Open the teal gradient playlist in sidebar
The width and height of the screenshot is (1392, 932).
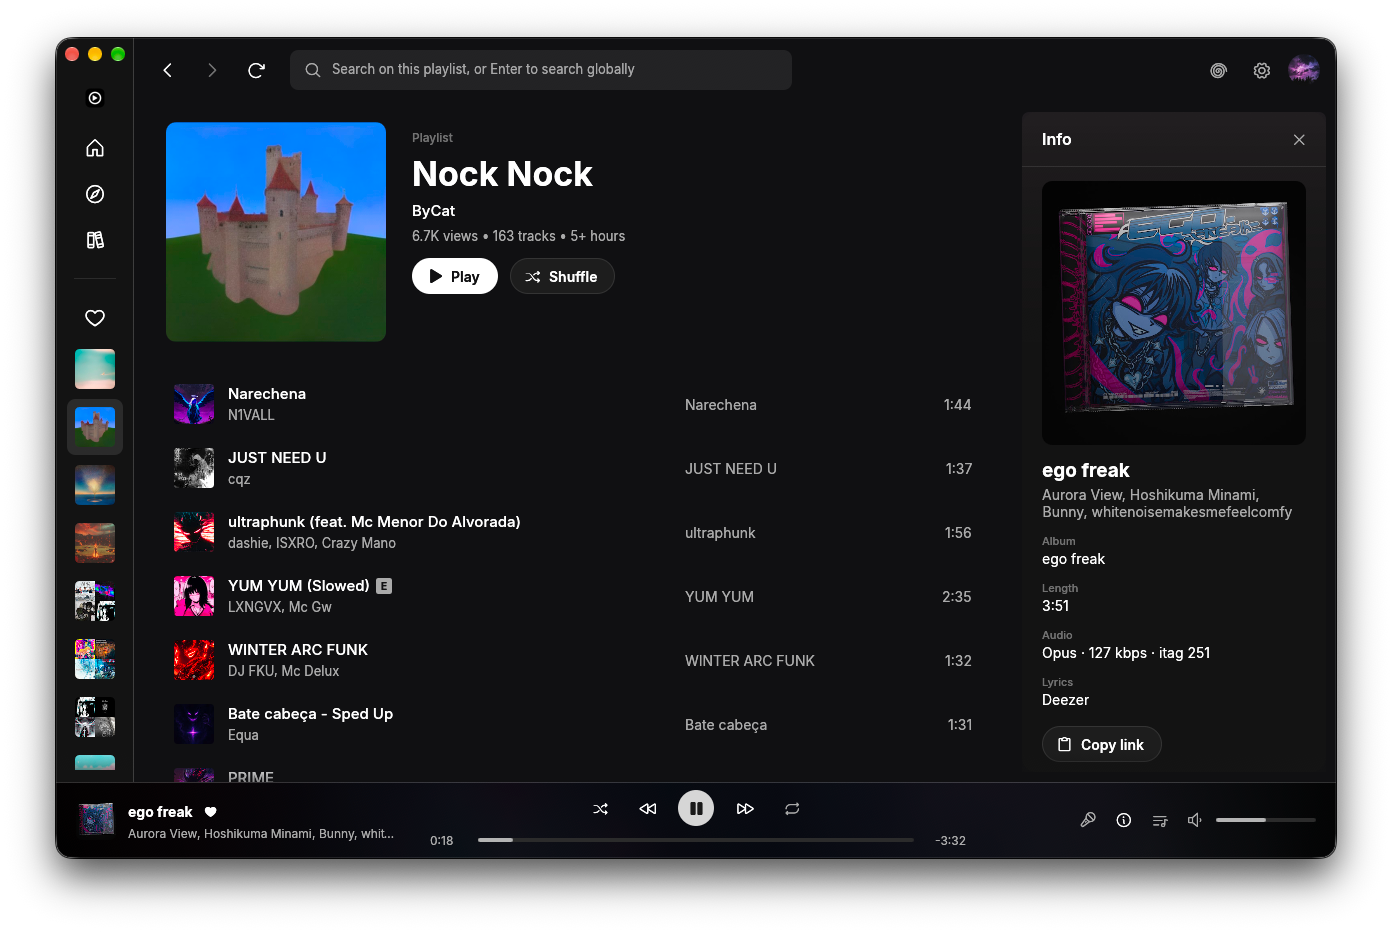click(x=95, y=369)
